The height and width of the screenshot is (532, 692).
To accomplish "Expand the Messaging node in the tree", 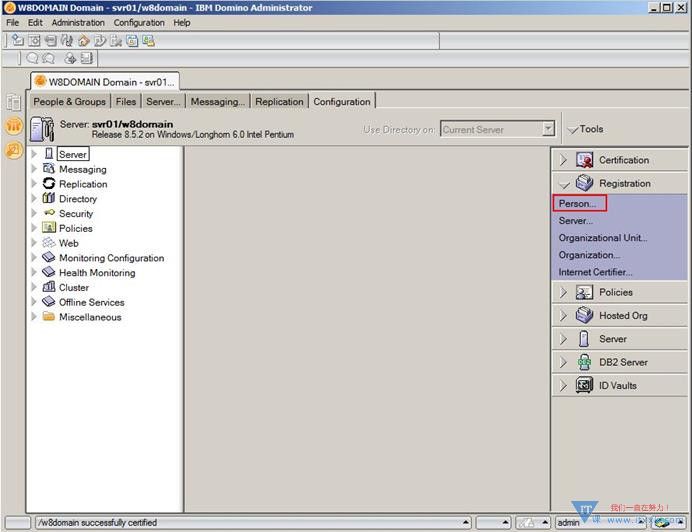I will 34,169.
